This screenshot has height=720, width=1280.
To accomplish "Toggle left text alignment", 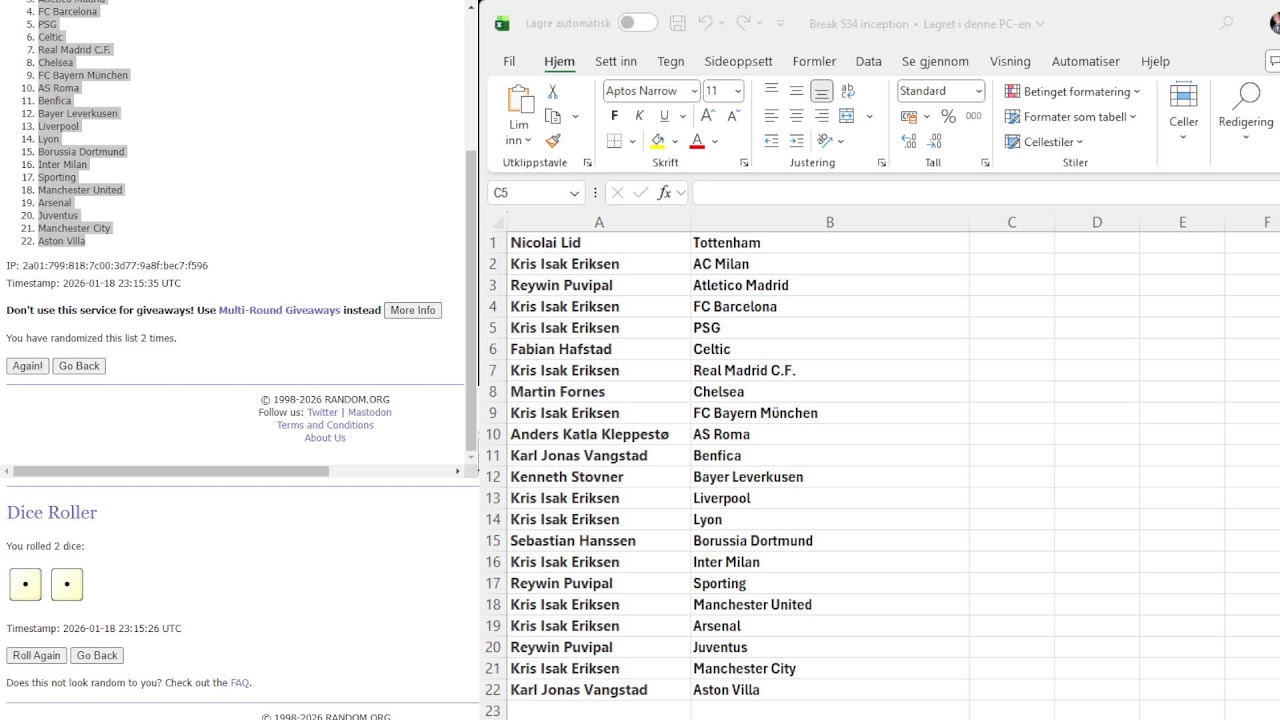I will 771,116.
